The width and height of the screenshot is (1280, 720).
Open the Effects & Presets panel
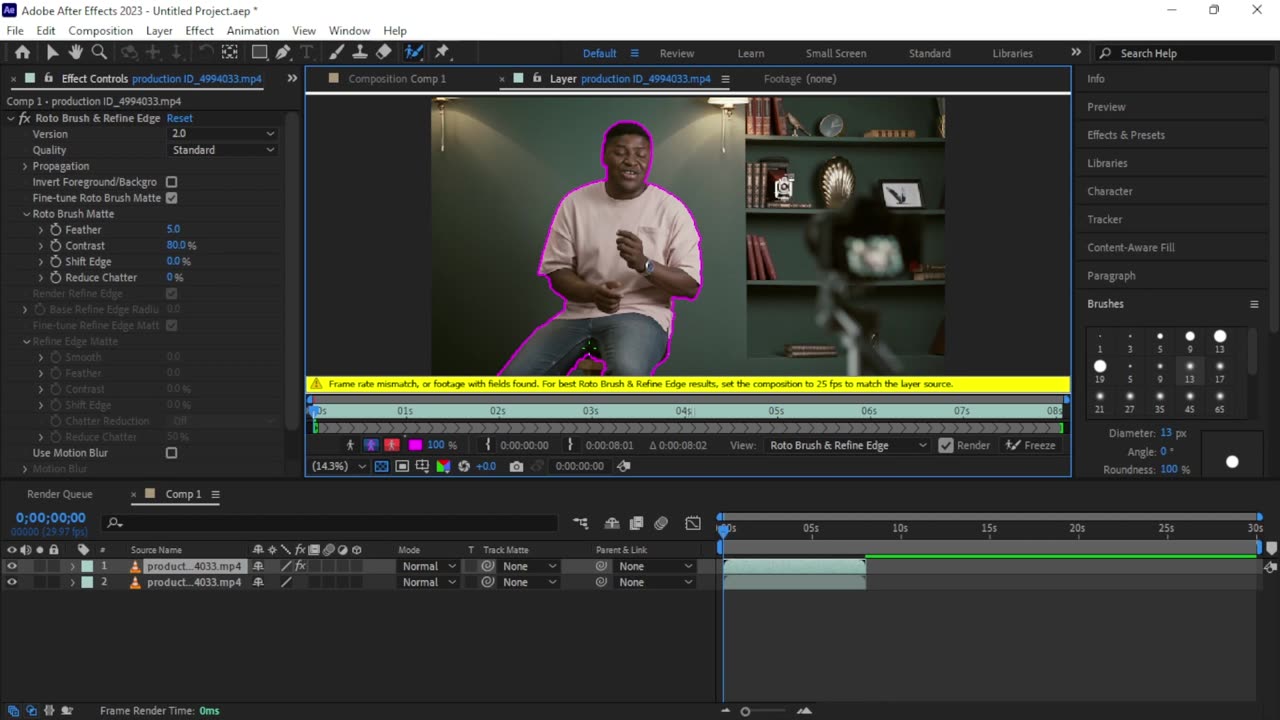point(1126,135)
